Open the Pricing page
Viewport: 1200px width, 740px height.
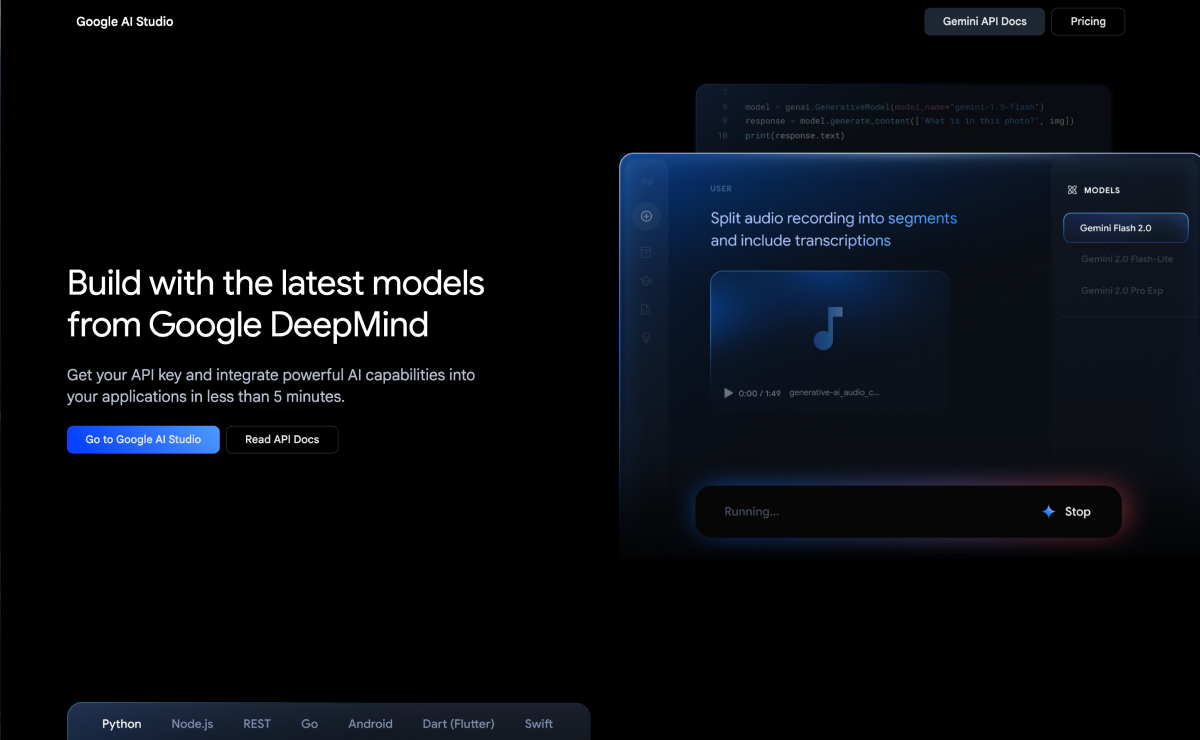pyautogui.click(x=1088, y=21)
